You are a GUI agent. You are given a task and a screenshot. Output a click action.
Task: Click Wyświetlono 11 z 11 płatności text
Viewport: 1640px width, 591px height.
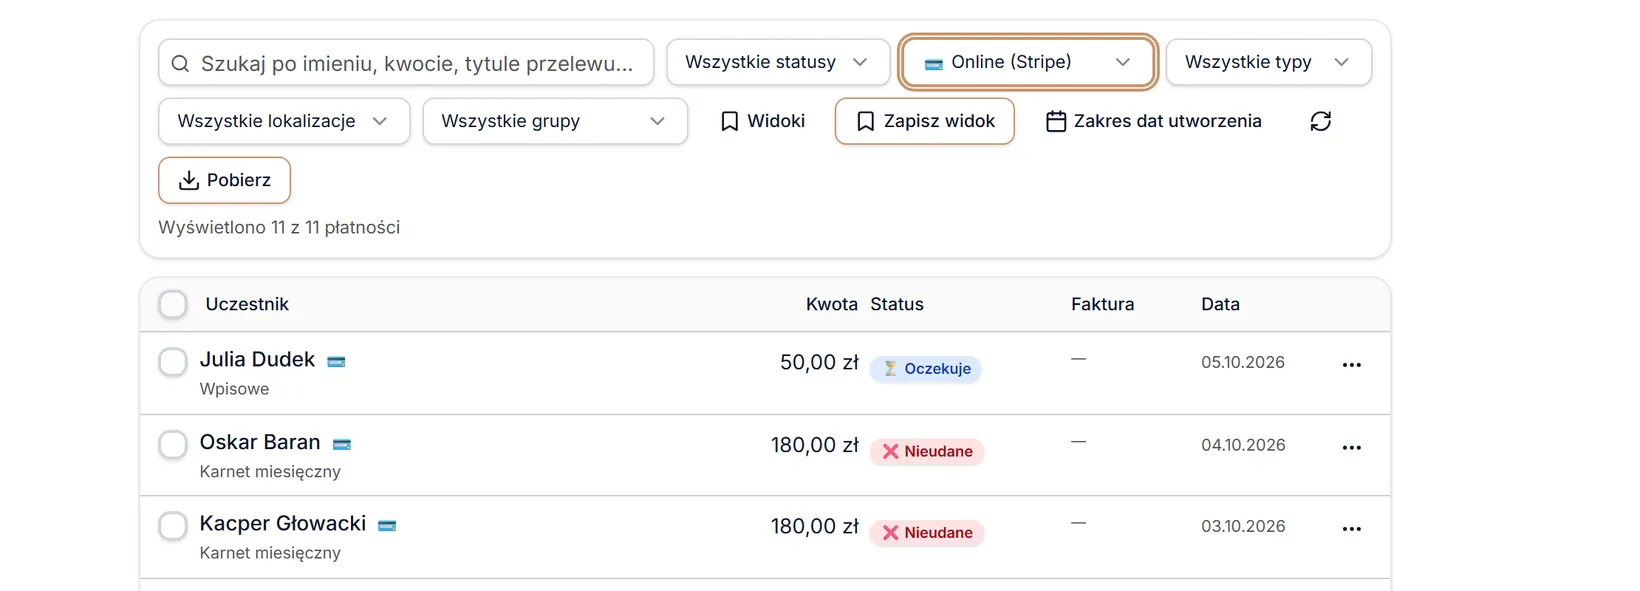(x=279, y=228)
